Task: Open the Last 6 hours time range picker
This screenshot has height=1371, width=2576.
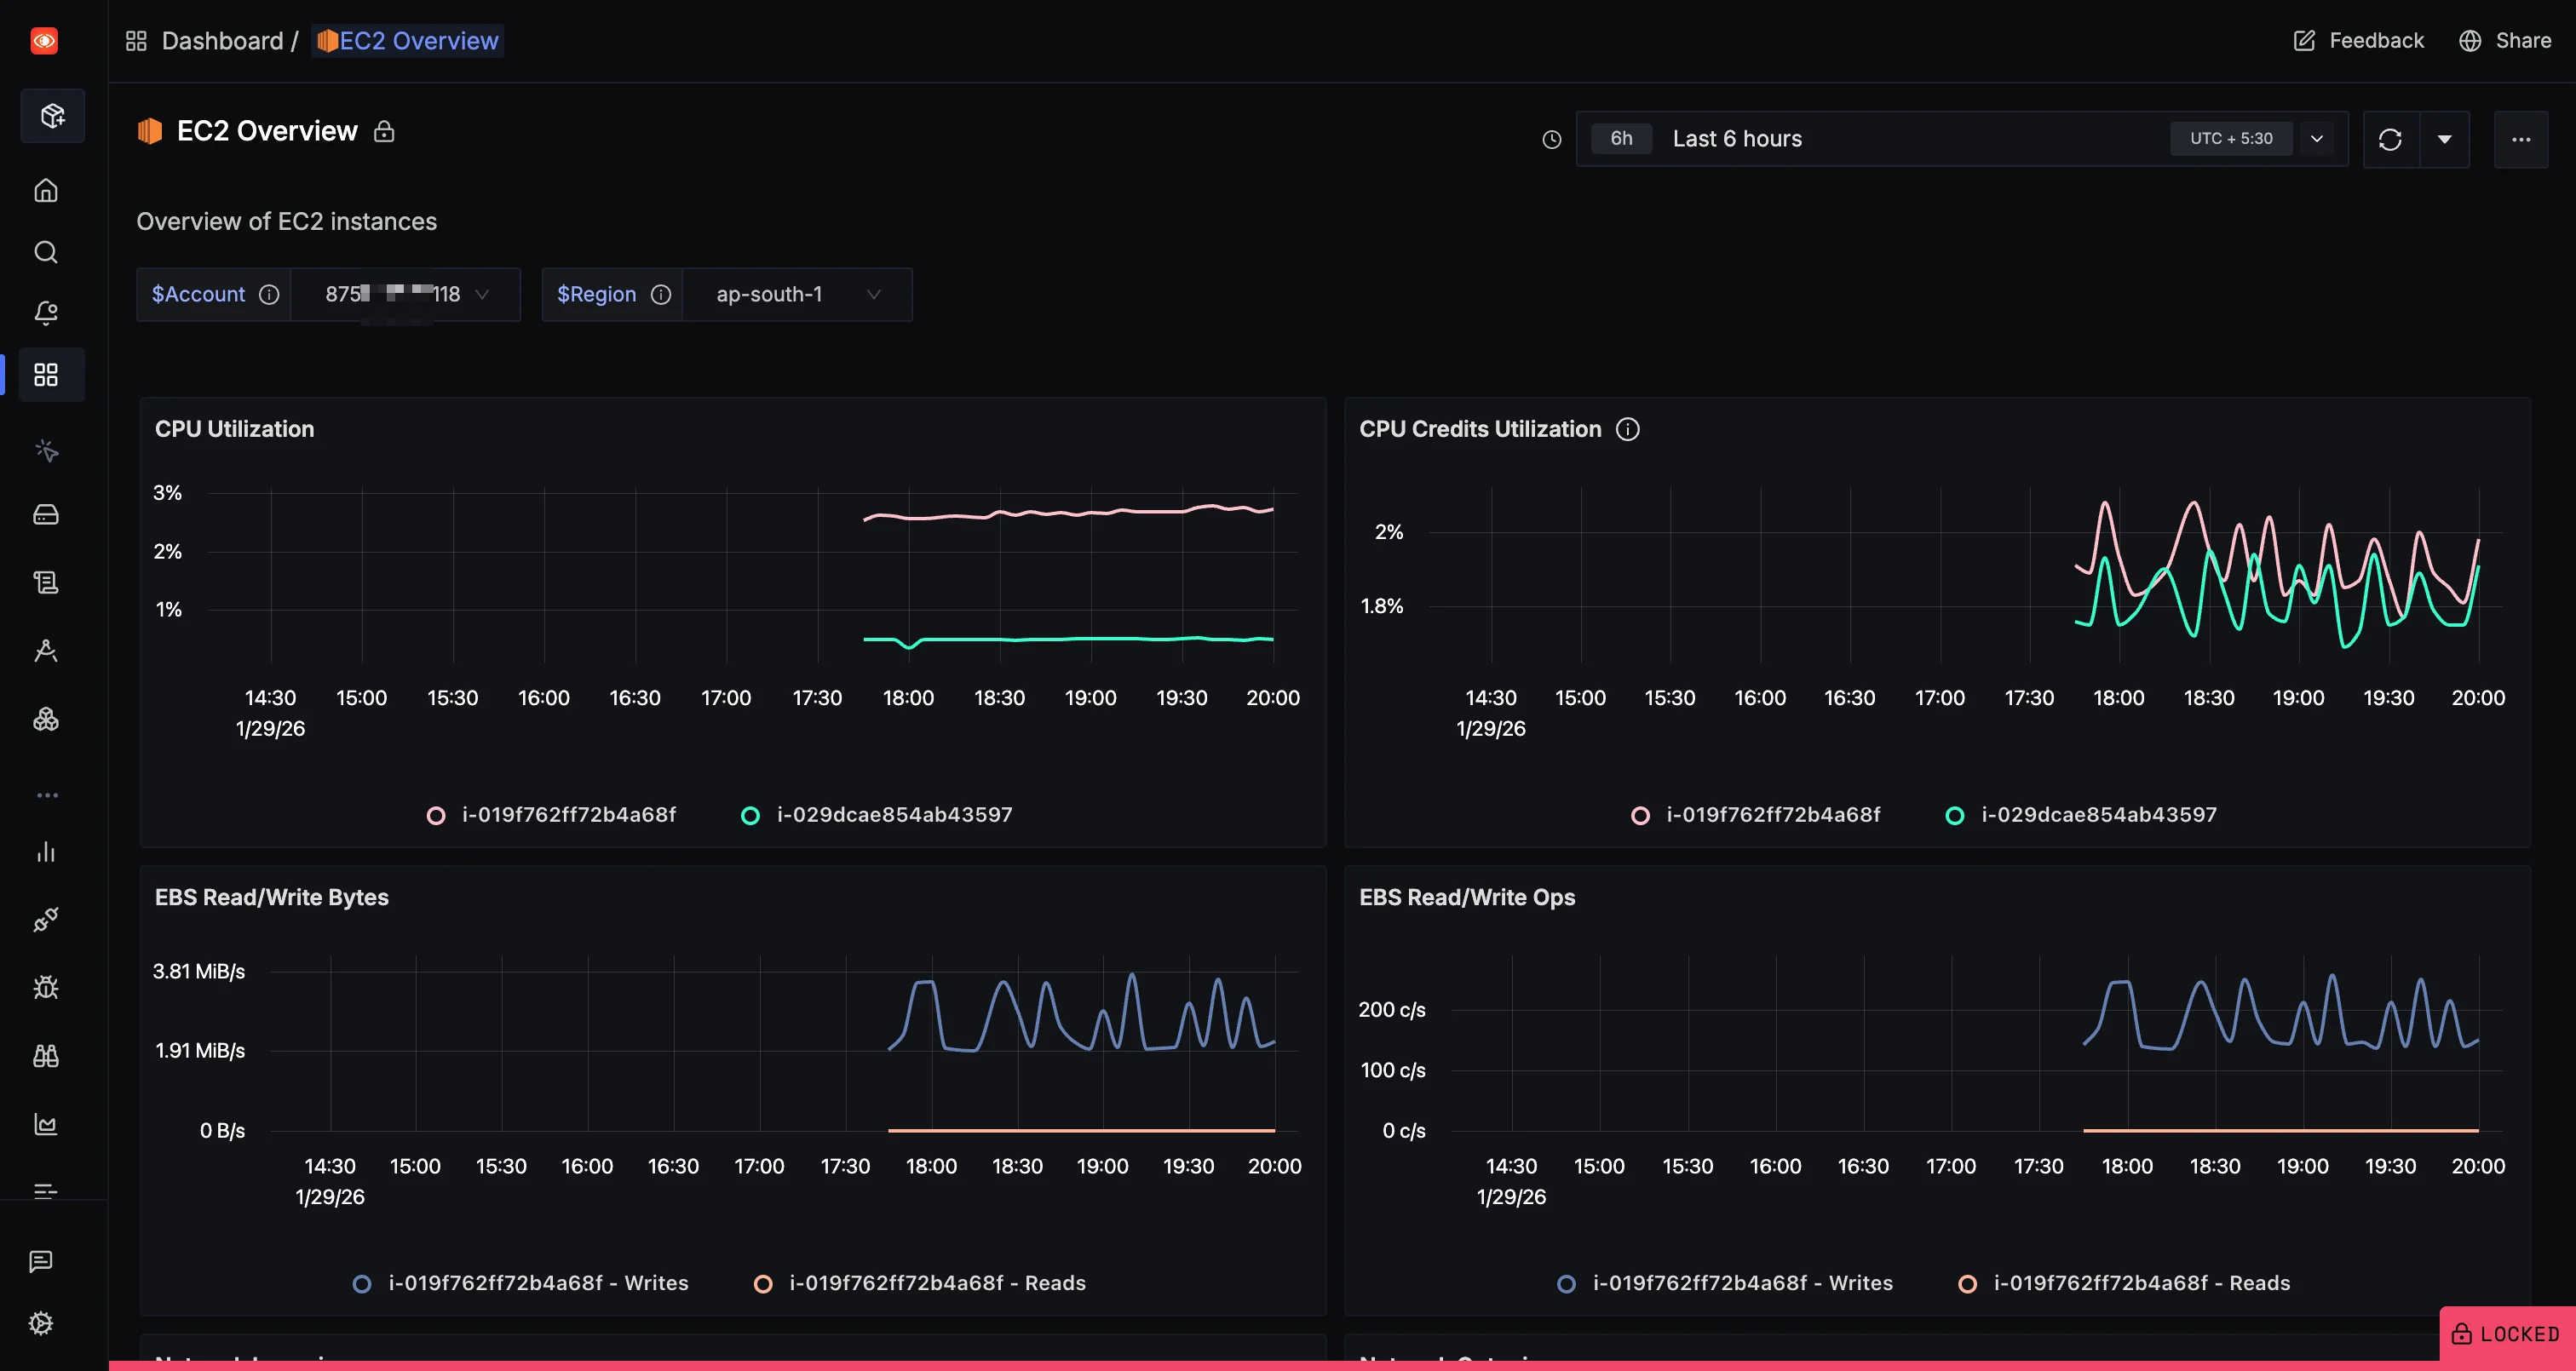Action: tap(1738, 138)
